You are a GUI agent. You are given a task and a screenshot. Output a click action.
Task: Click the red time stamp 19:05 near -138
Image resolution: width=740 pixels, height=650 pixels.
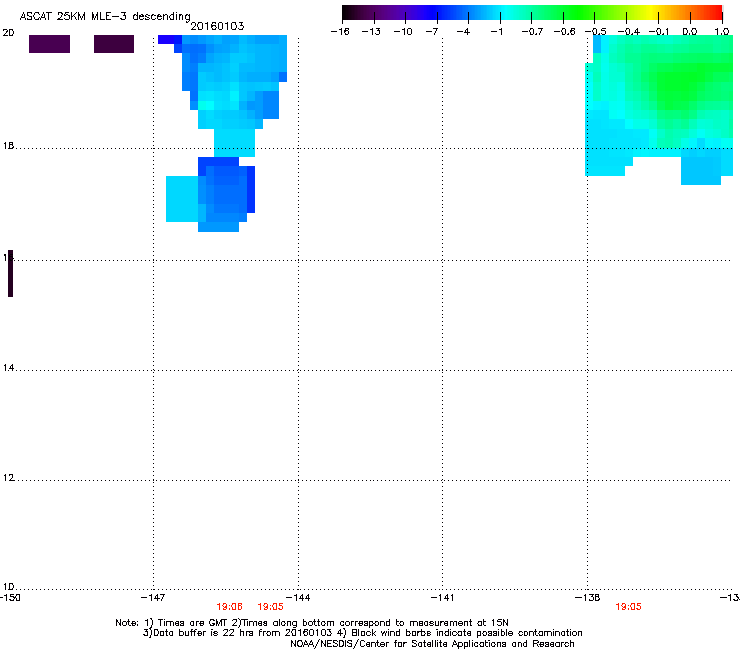pyautogui.click(x=628, y=607)
